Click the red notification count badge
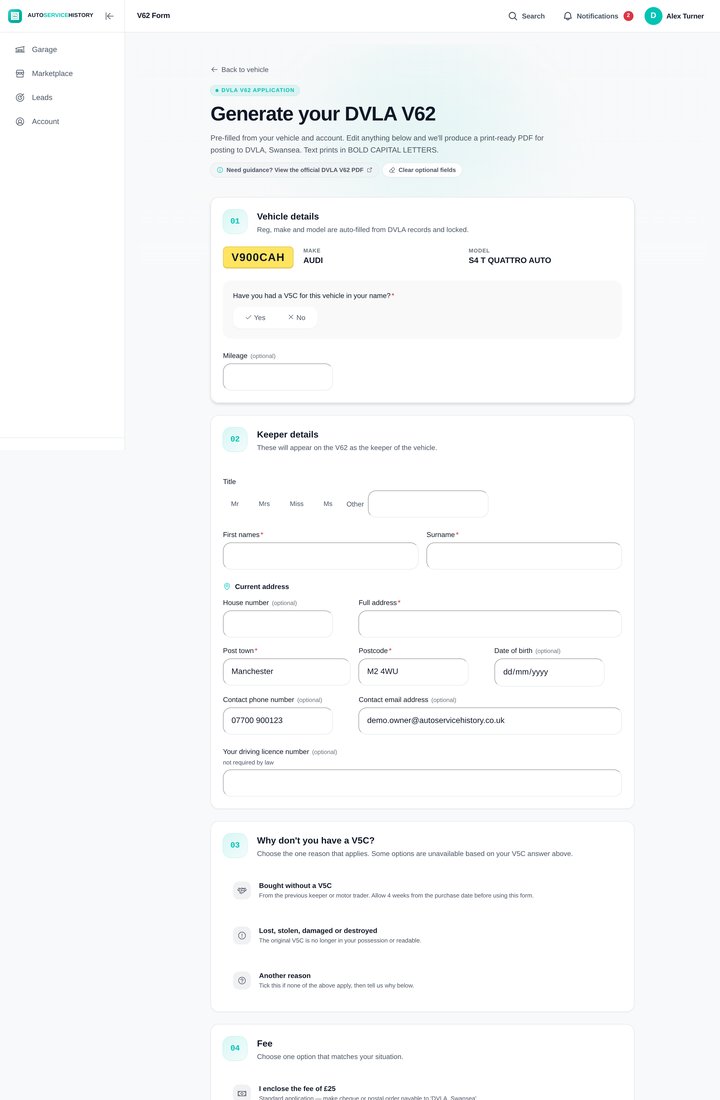Screen dimensions: 720x1100 [x=628, y=15]
